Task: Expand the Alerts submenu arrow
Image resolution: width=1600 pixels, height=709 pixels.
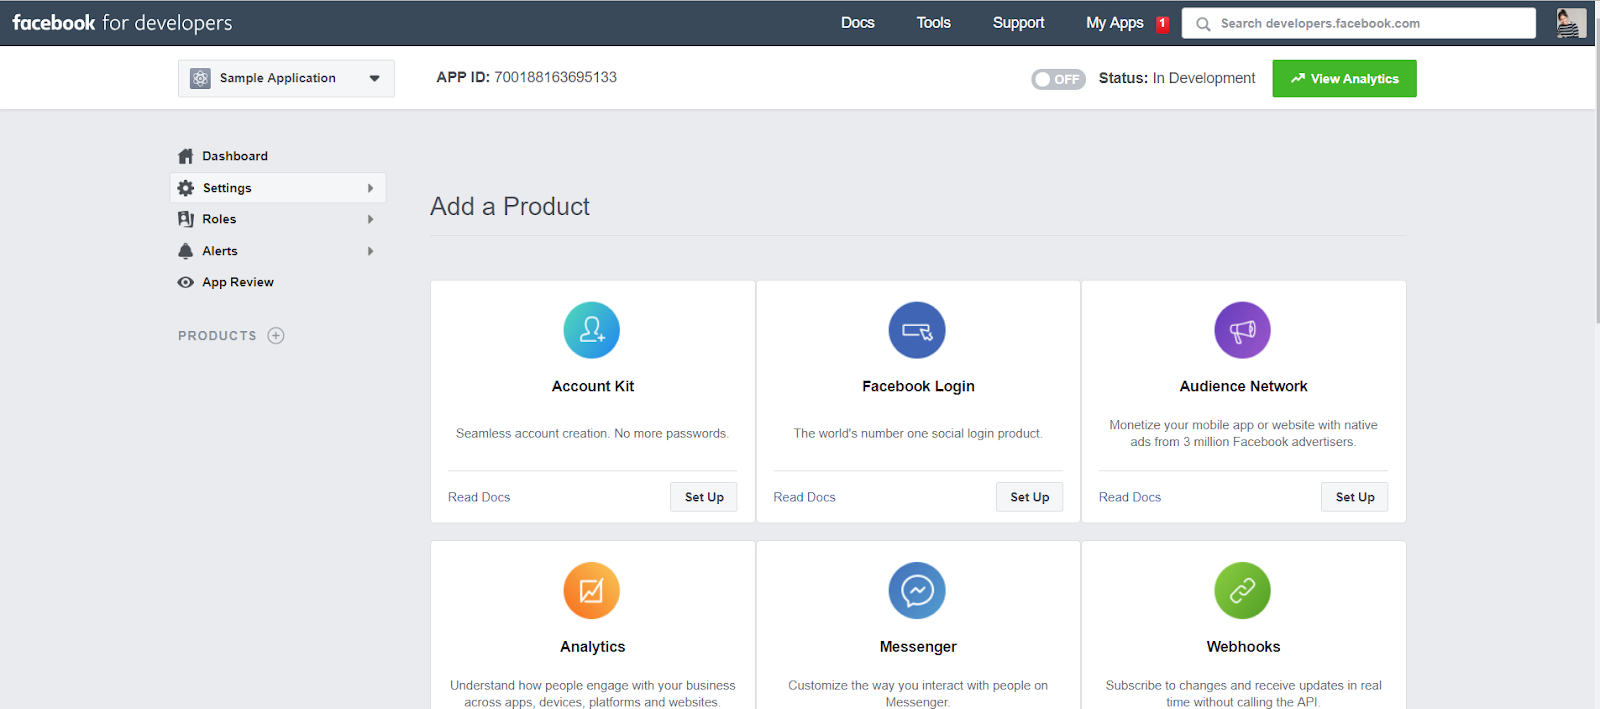Action: click(x=371, y=251)
